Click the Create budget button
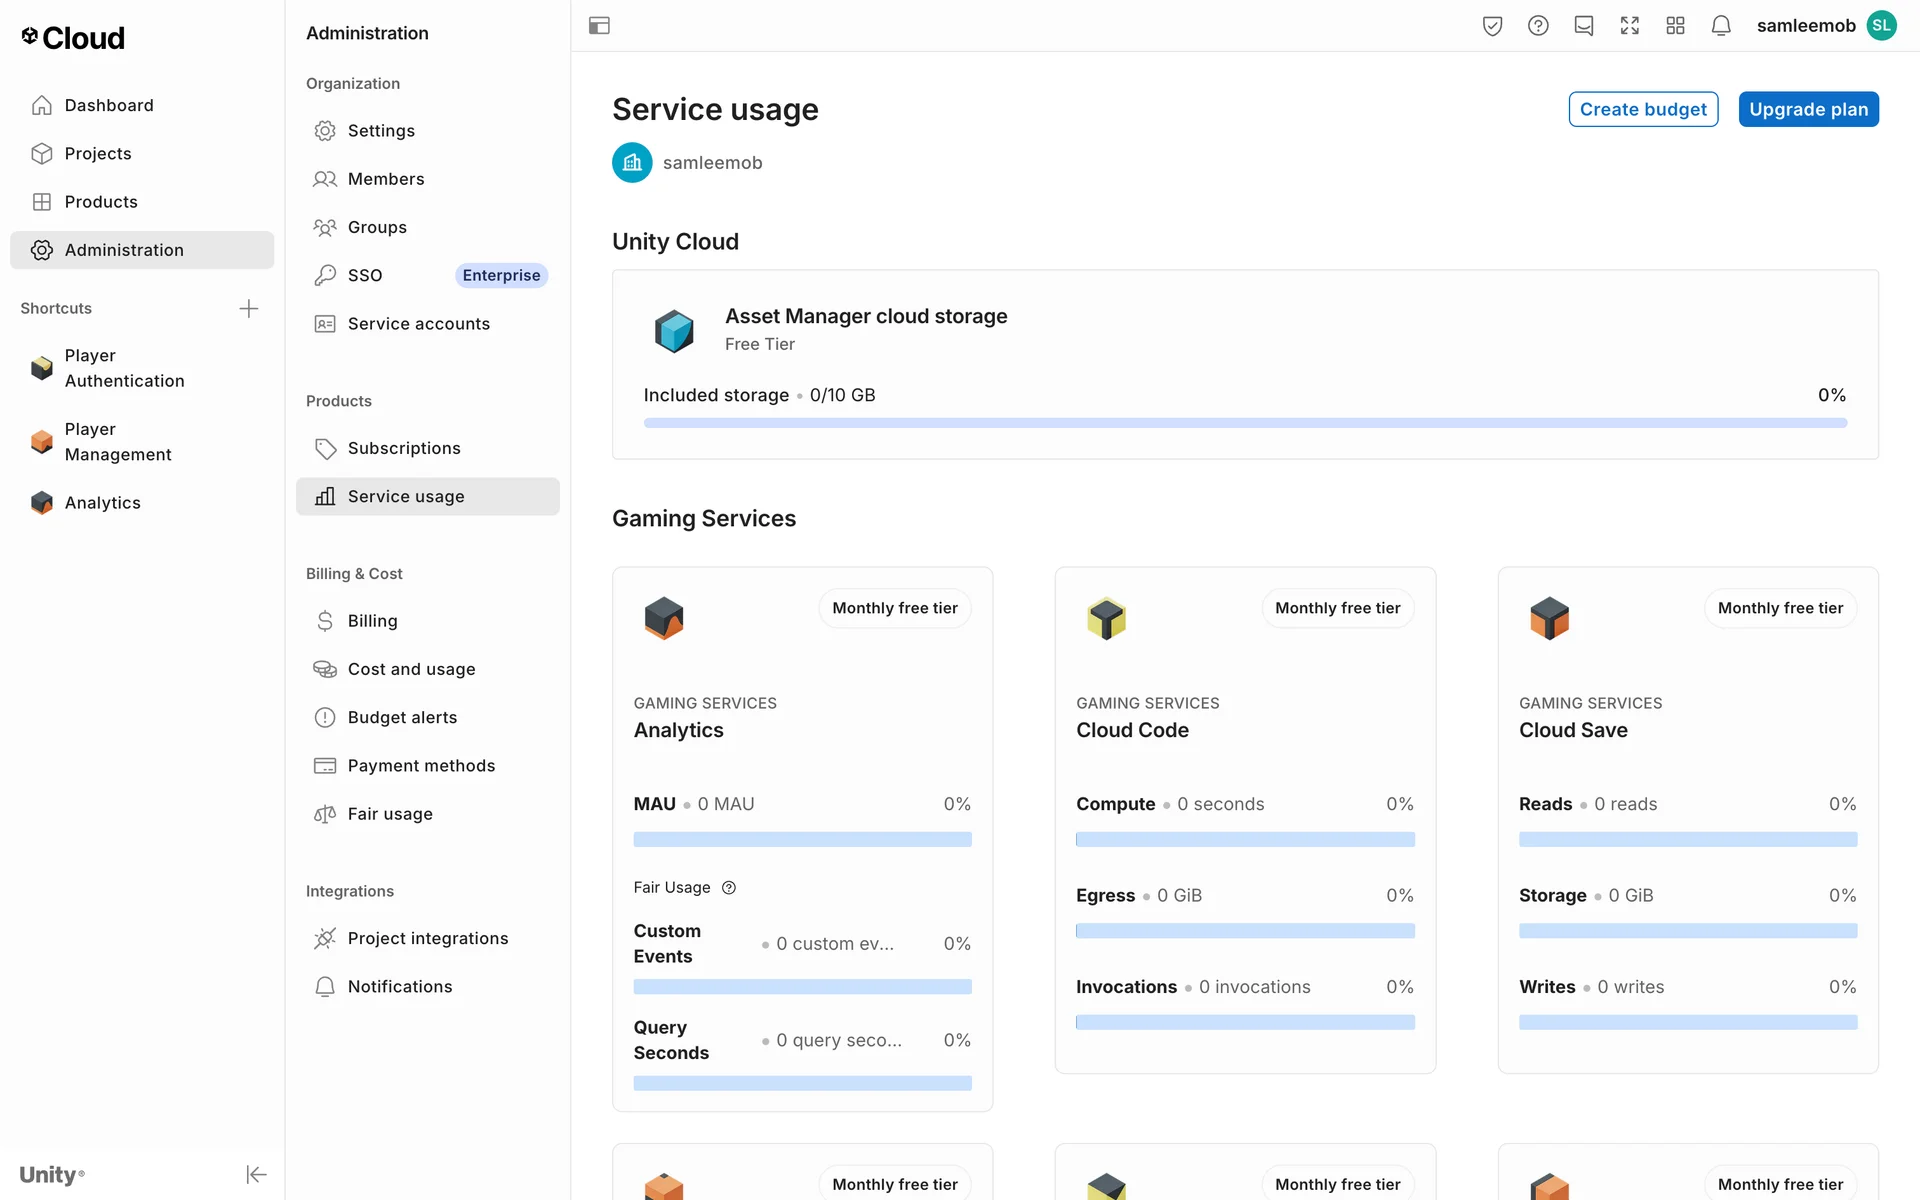1920x1200 pixels. click(1642, 109)
